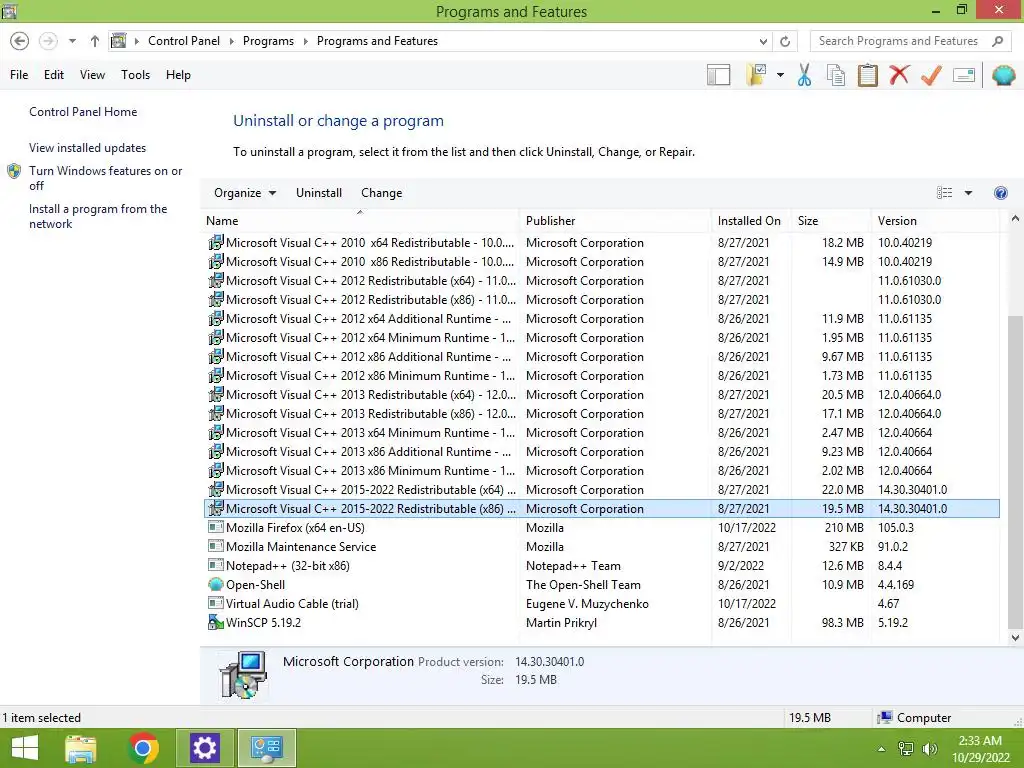Sort by Name column header
This screenshot has width=1024, height=768.
360,221
